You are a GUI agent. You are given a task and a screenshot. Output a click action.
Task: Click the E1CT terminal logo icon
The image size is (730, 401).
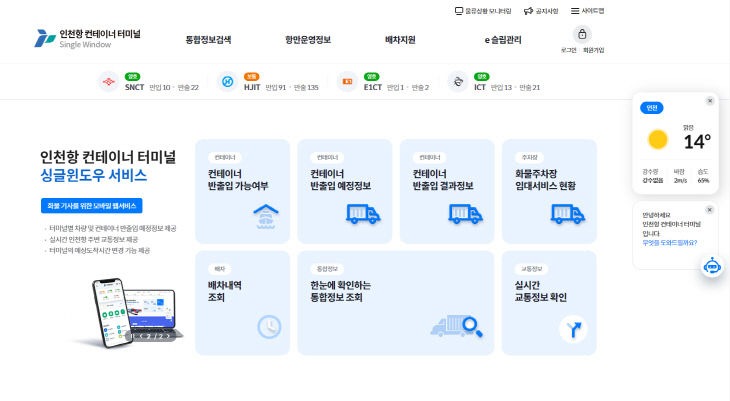[347, 82]
